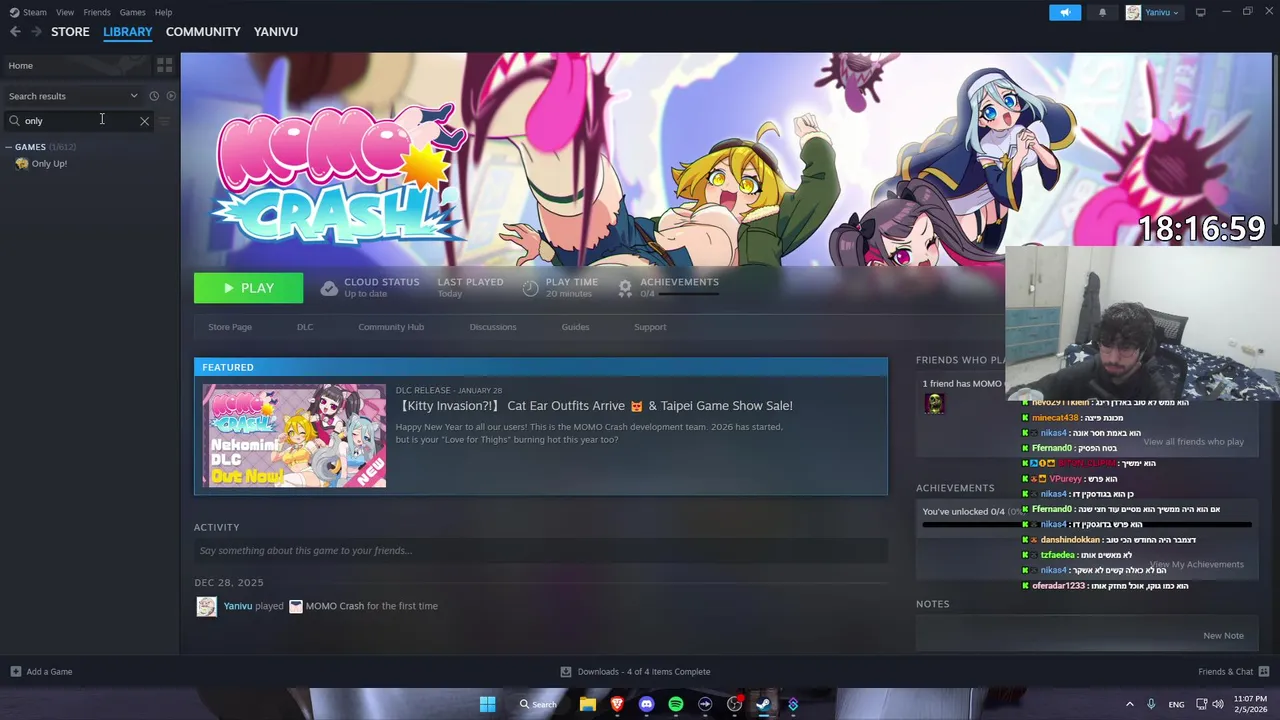Open the YANIVU profile tab
The image size is (1280, 720).
[x=276, y=32]
